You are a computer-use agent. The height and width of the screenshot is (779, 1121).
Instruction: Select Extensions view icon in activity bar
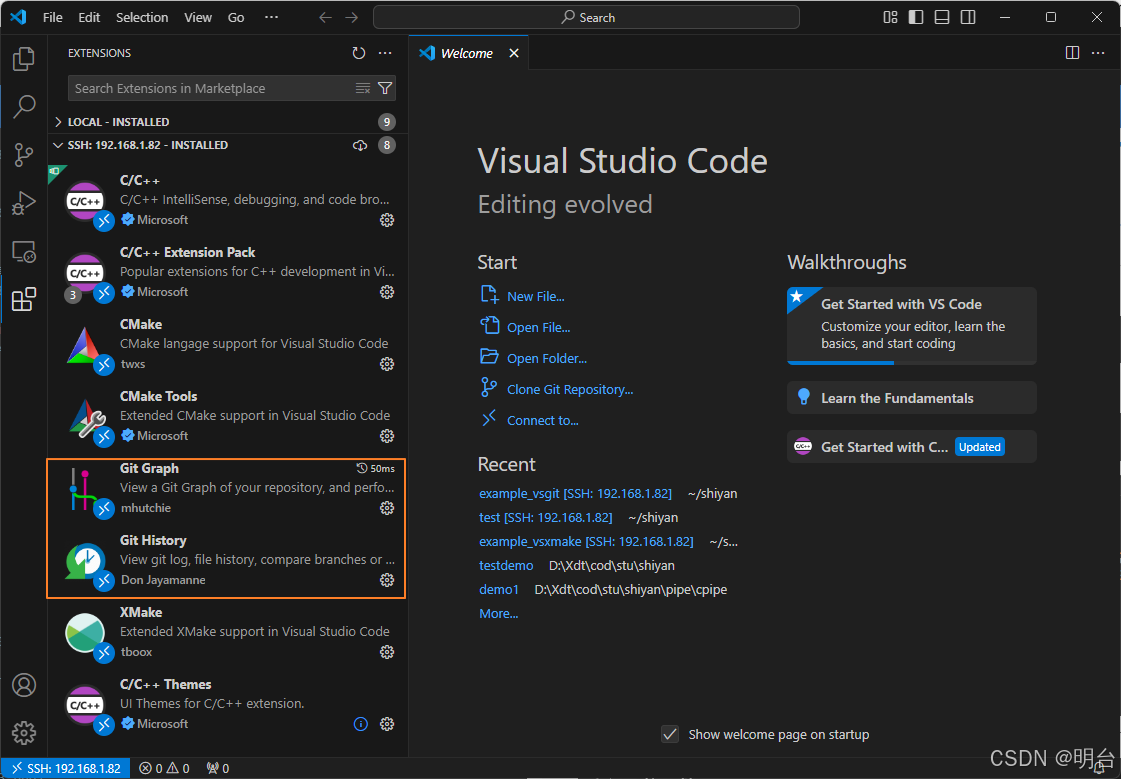[x=24, y=299]
